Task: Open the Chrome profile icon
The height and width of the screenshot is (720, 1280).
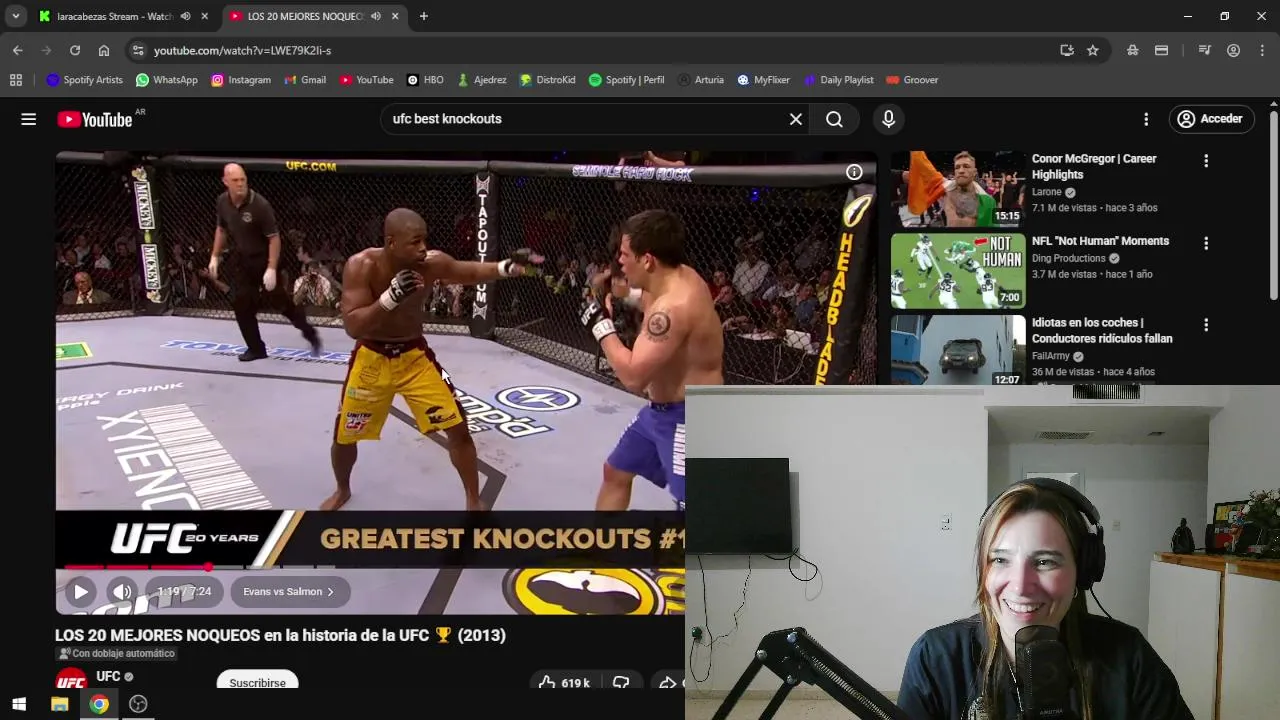Action: [x=1233, y=50]
